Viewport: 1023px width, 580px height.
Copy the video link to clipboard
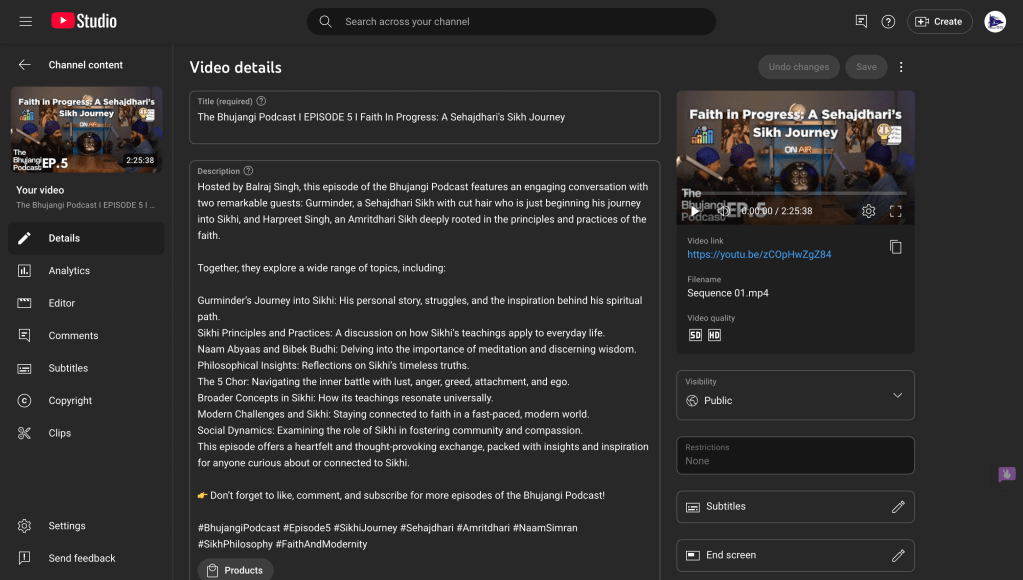point(895,247)
